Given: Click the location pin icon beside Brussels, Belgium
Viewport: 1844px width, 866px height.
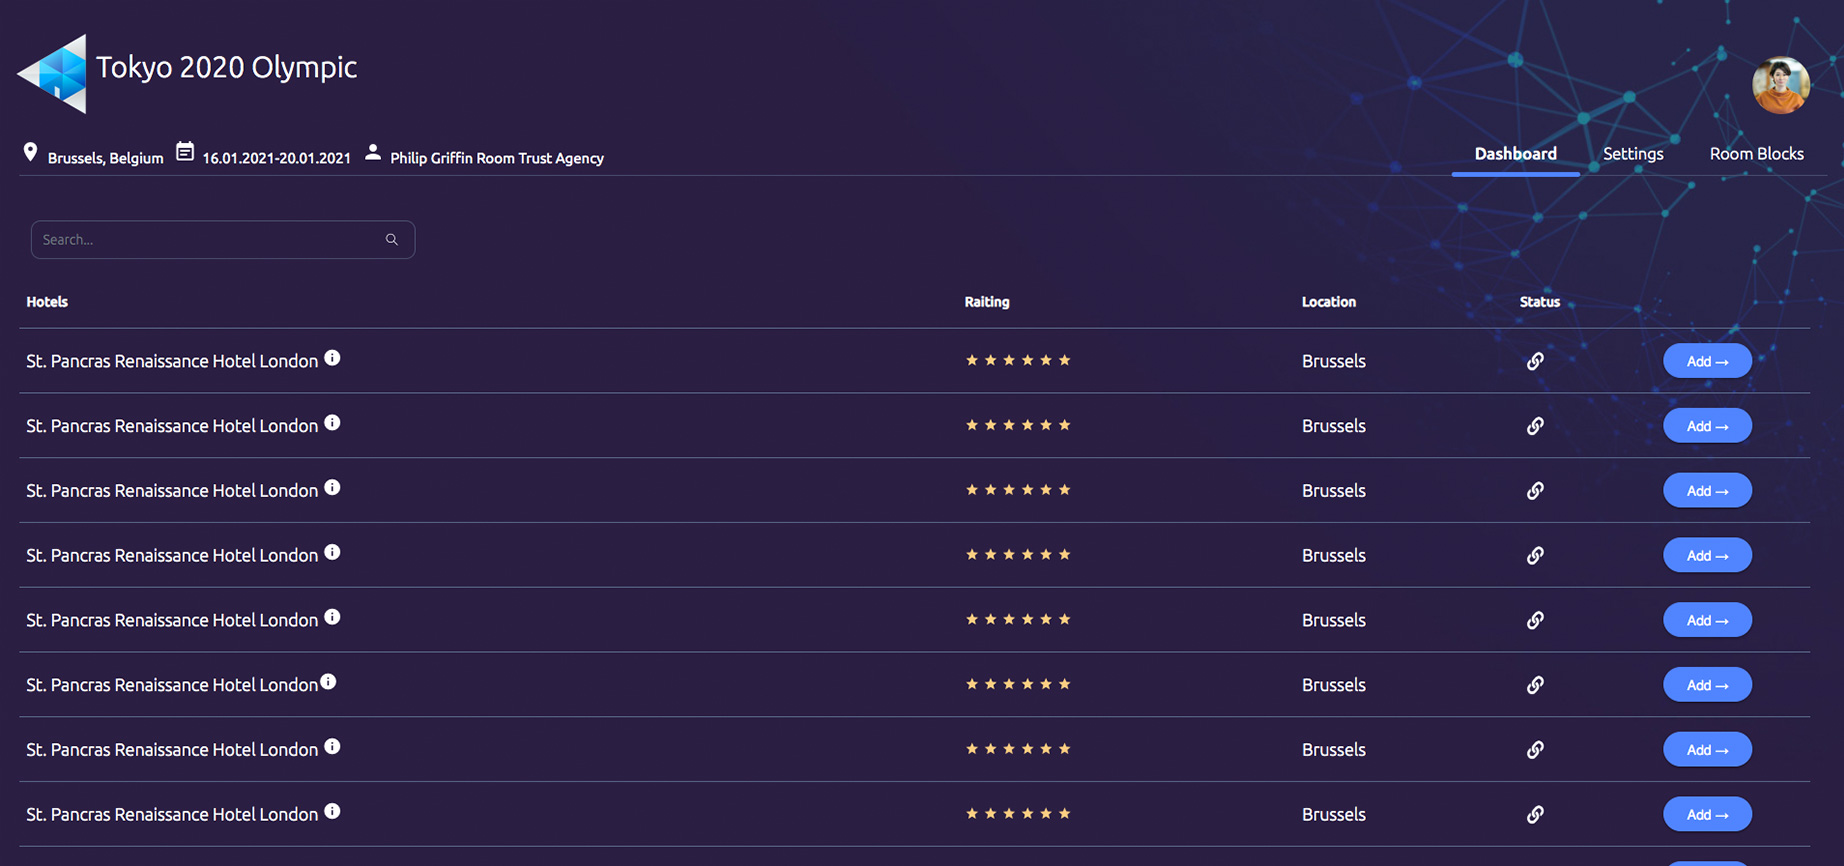Looking at the screenshot, I should [x=31, y=153].
